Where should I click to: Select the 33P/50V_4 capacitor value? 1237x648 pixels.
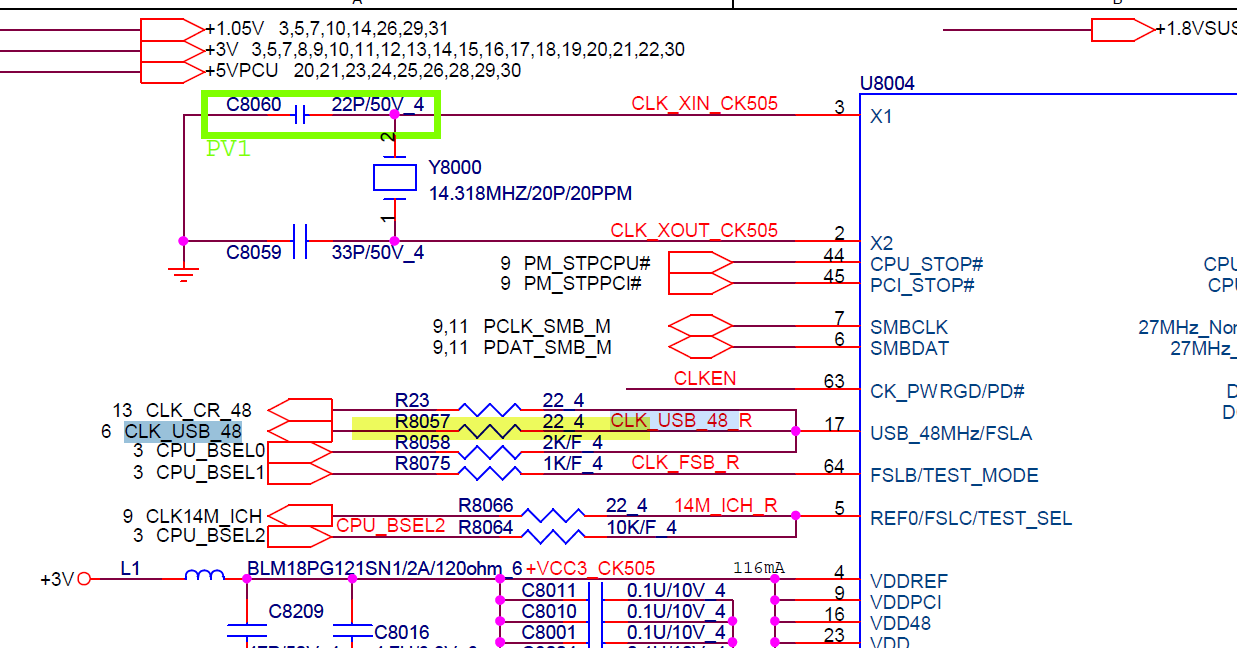pyautogui.click(x=378, y=252)
